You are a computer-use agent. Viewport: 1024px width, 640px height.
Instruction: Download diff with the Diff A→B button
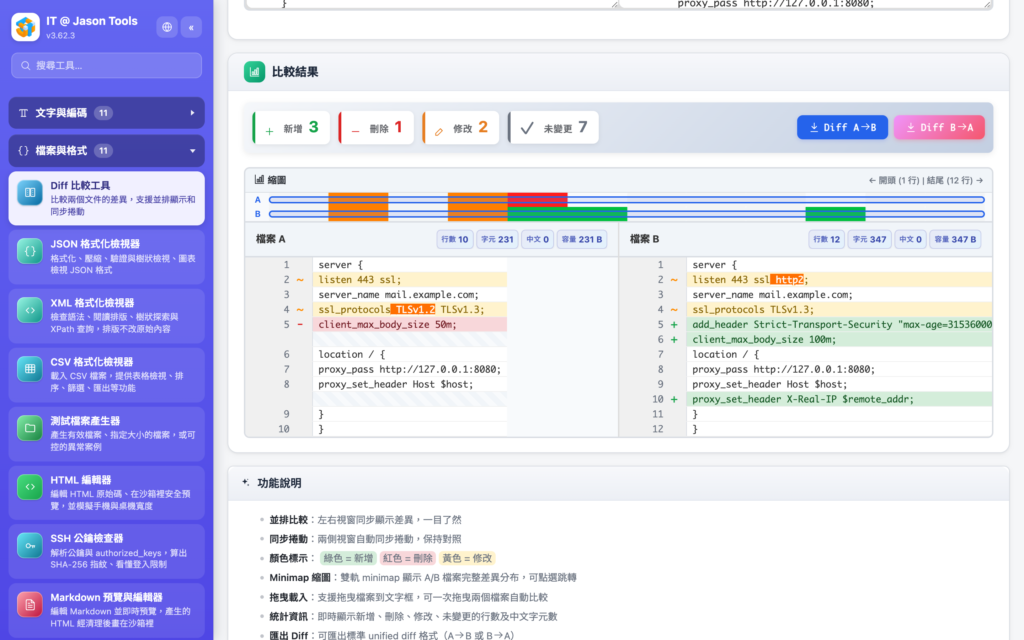(x=842, y=127)
